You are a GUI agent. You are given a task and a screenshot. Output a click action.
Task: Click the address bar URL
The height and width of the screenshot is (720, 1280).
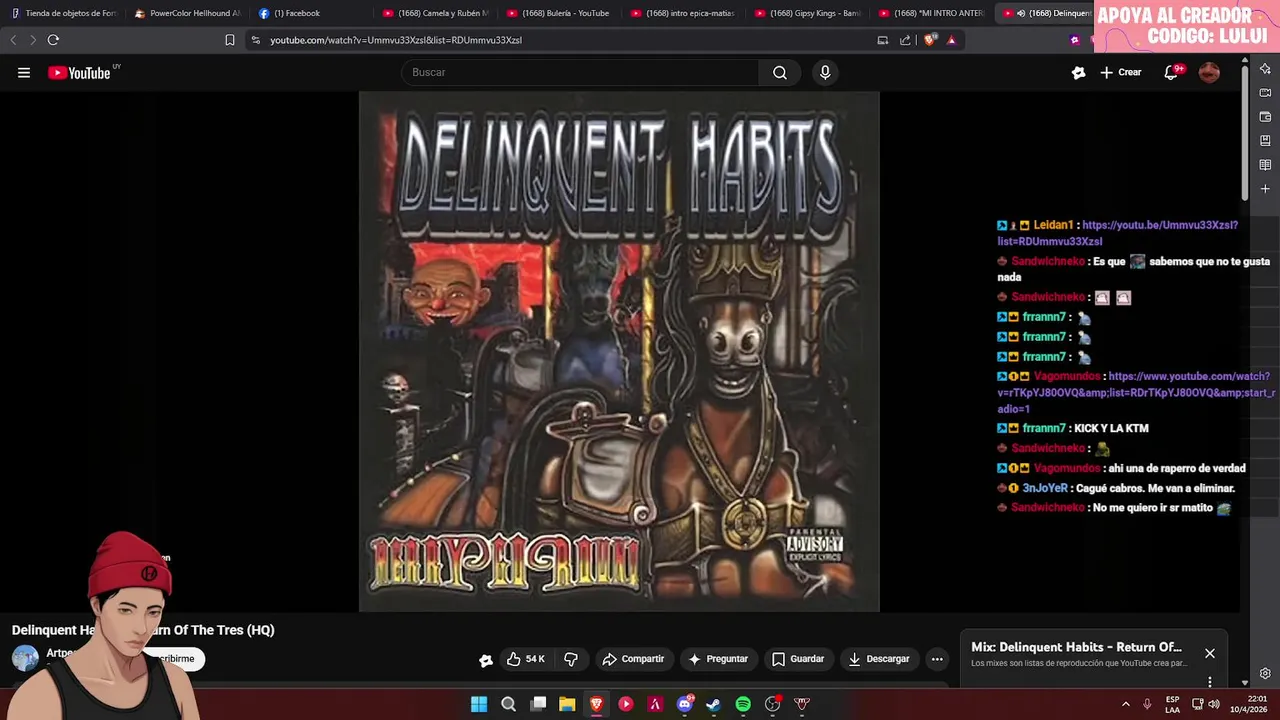[396, 40]
